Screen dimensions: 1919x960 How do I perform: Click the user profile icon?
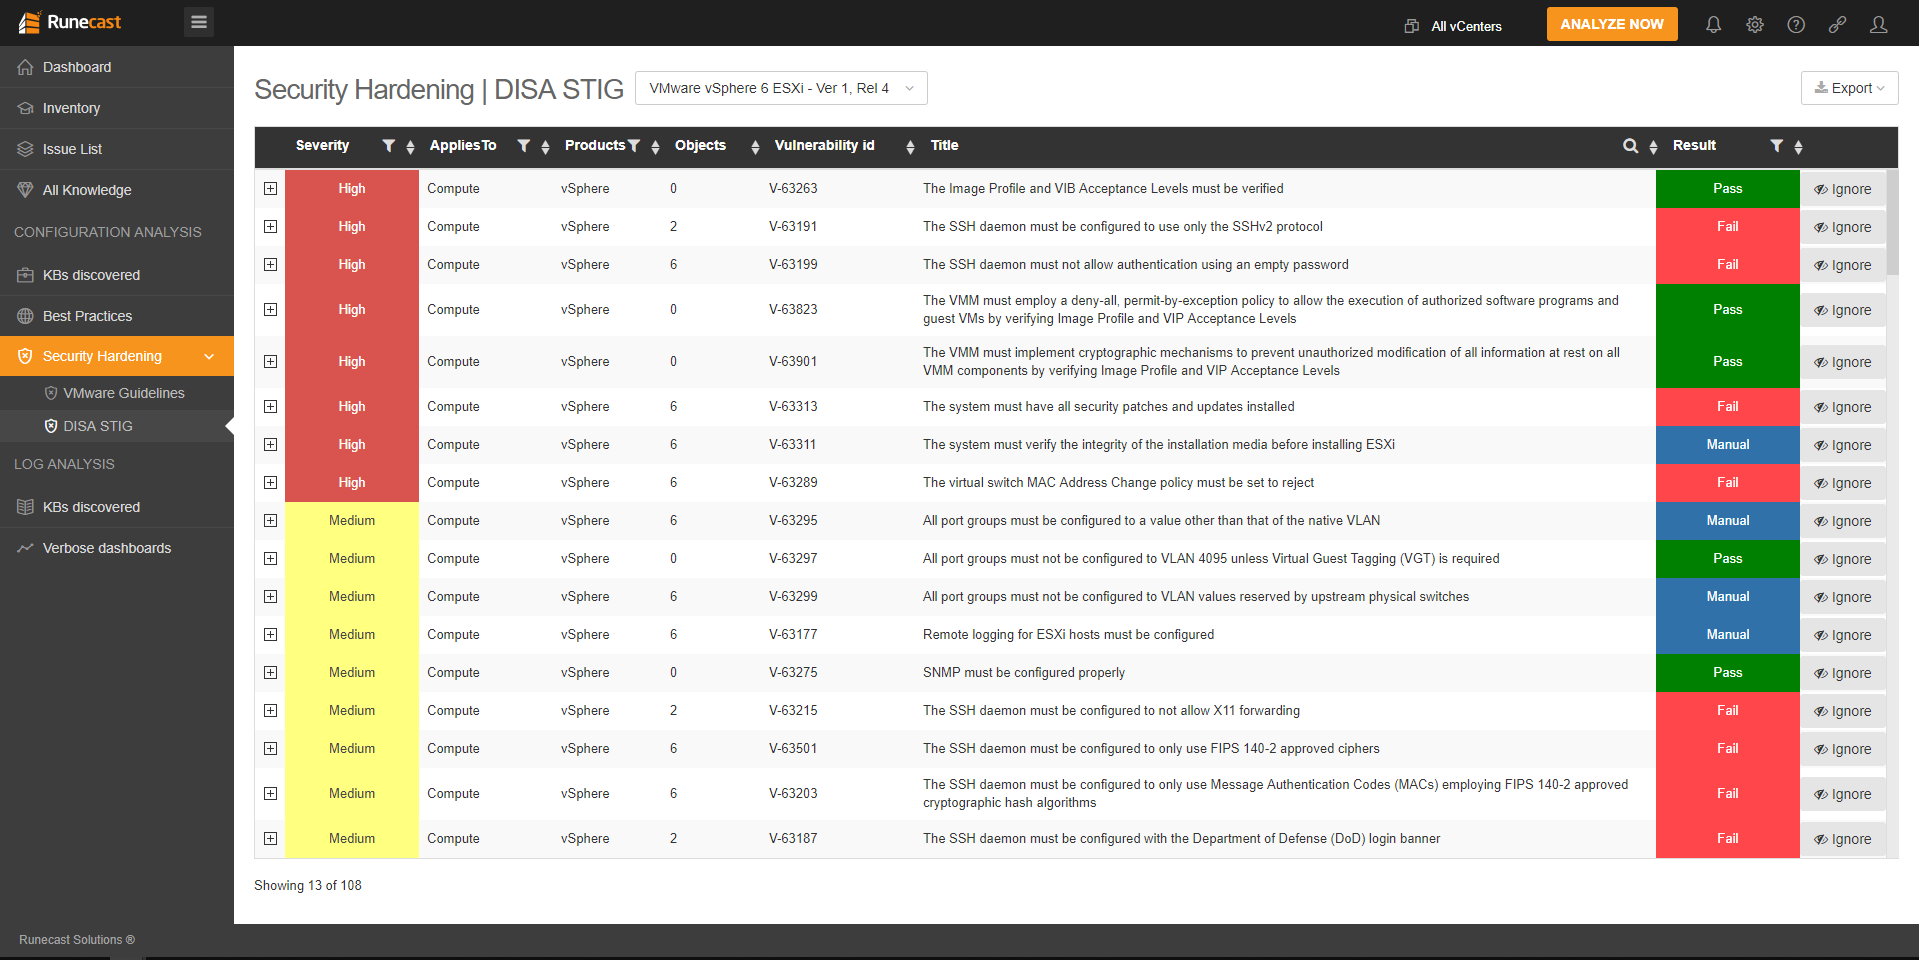pyautogui.click(x=1880, y=24)
